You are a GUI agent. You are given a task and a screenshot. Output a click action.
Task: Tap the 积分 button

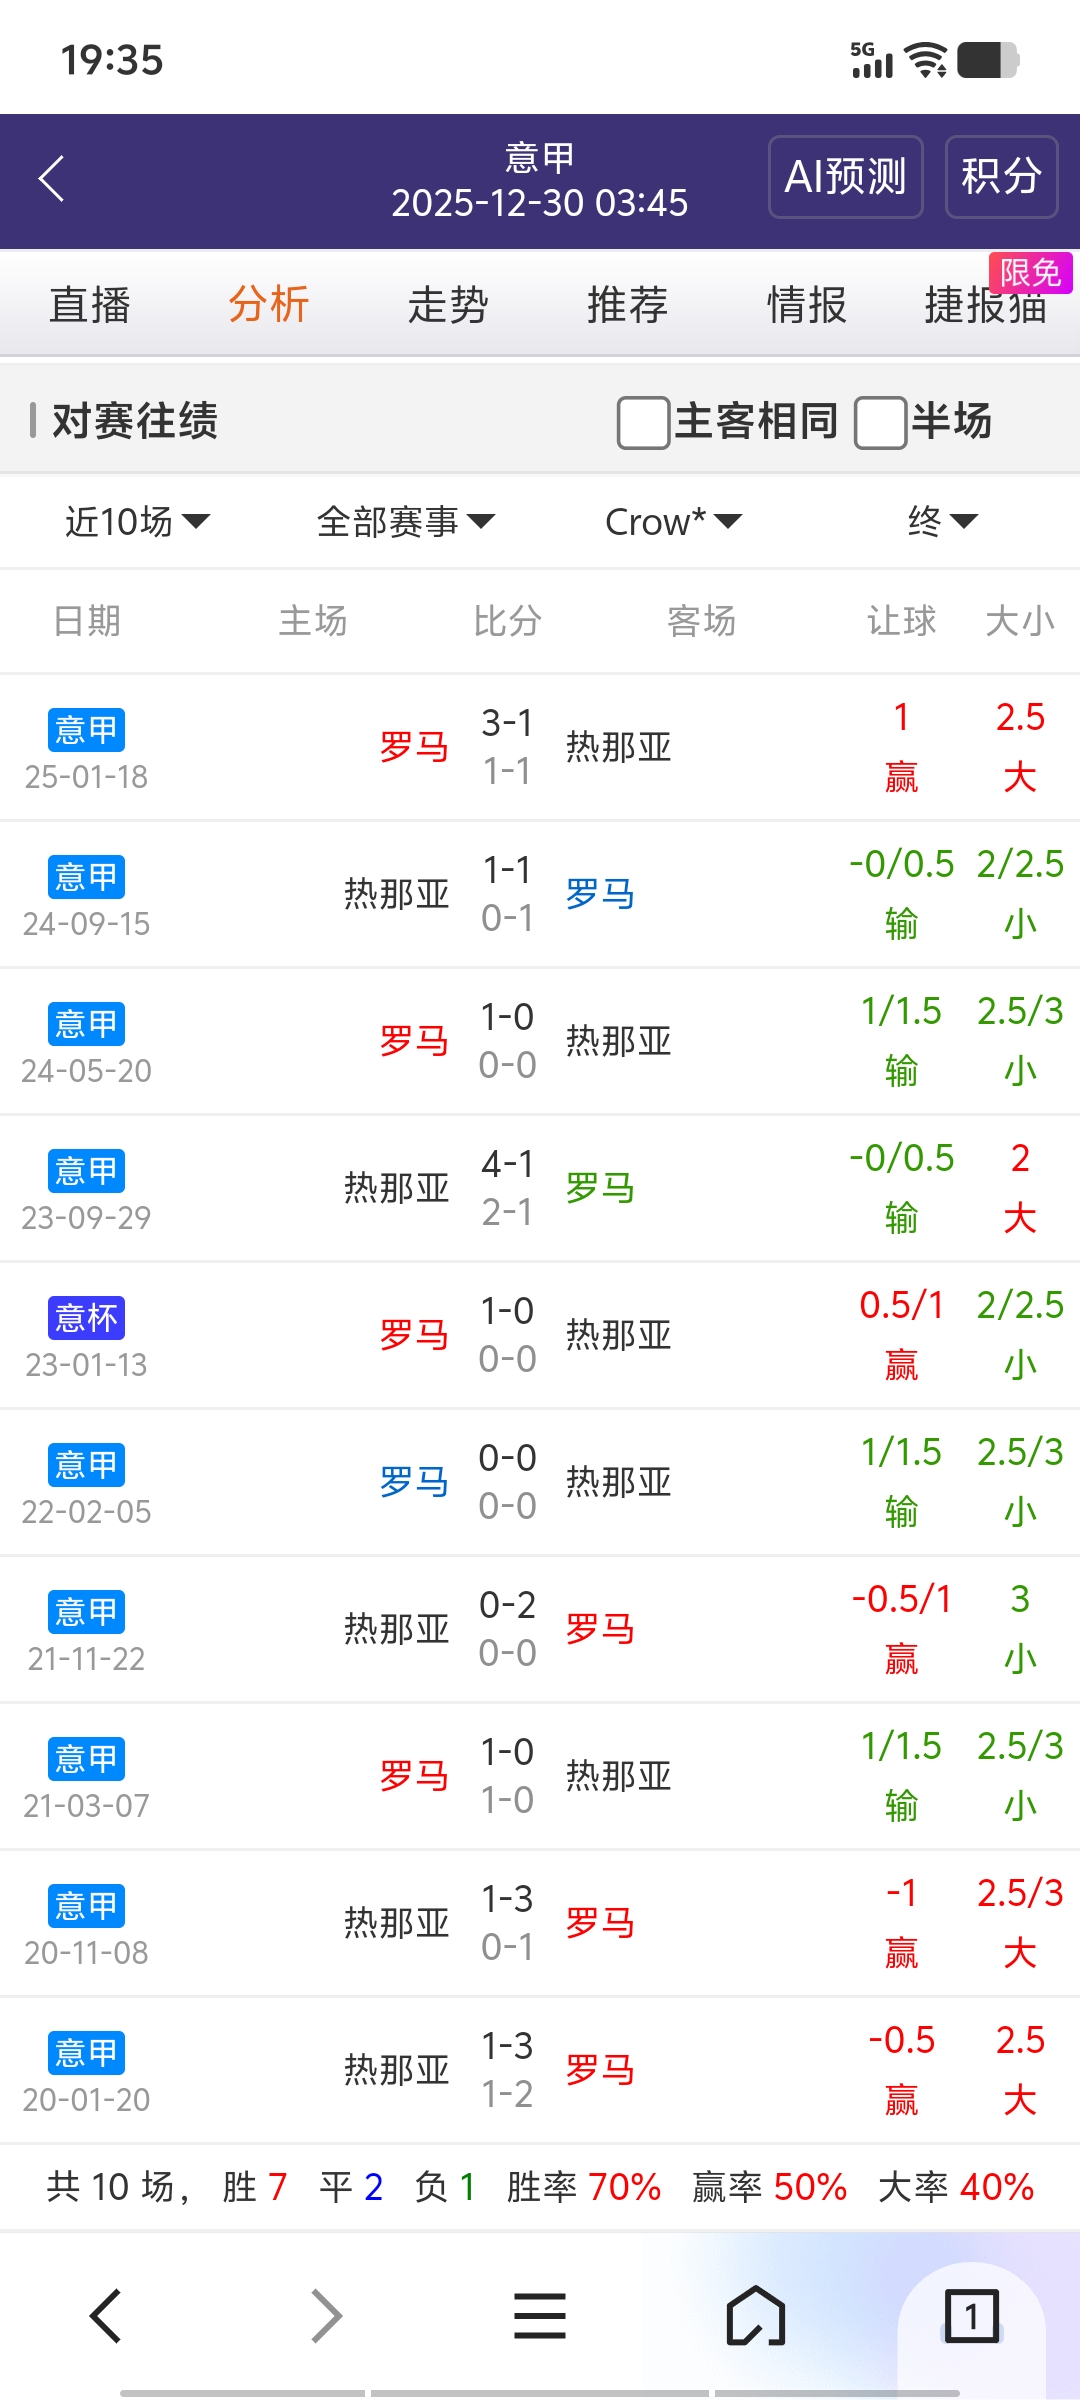[x=1001, y=177]
